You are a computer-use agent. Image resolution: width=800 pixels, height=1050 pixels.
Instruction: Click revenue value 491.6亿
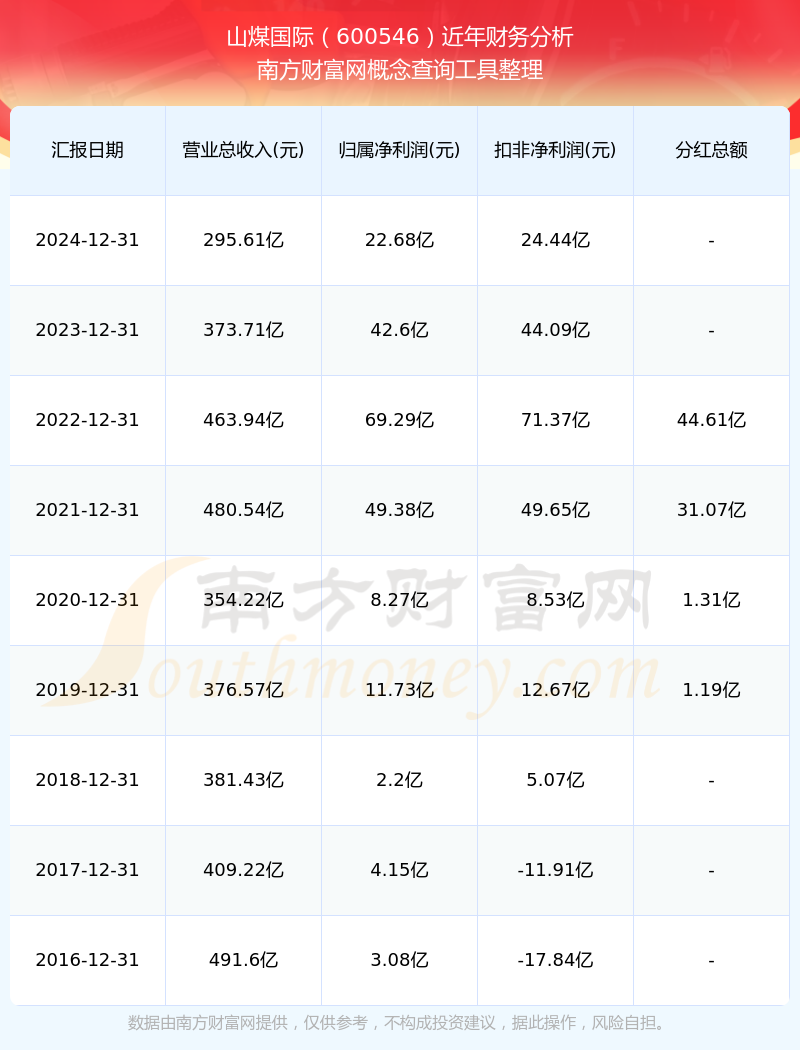pyautogui.click(x=244, y=960)
